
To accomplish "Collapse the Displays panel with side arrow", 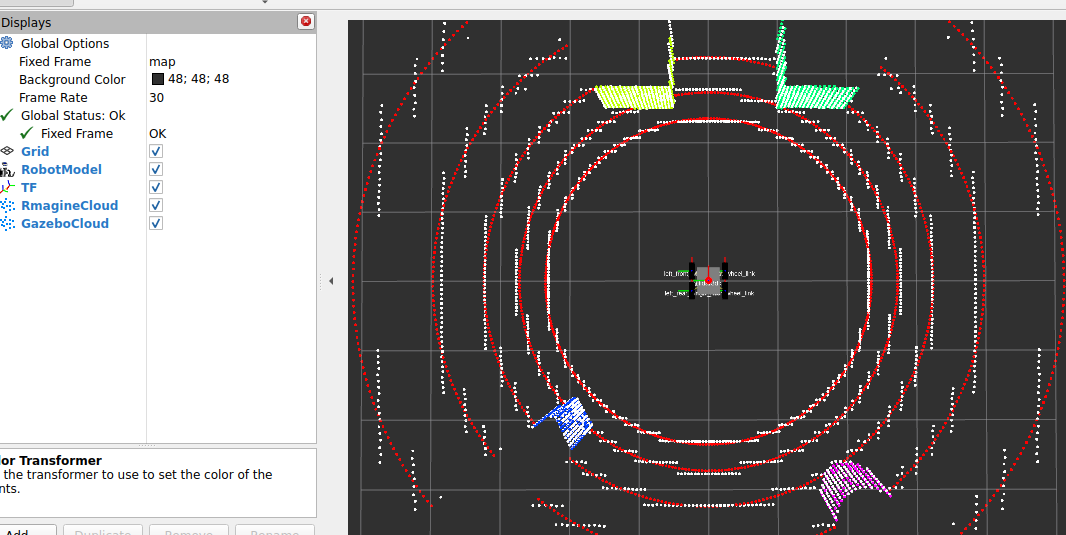I will click(330, 281).
